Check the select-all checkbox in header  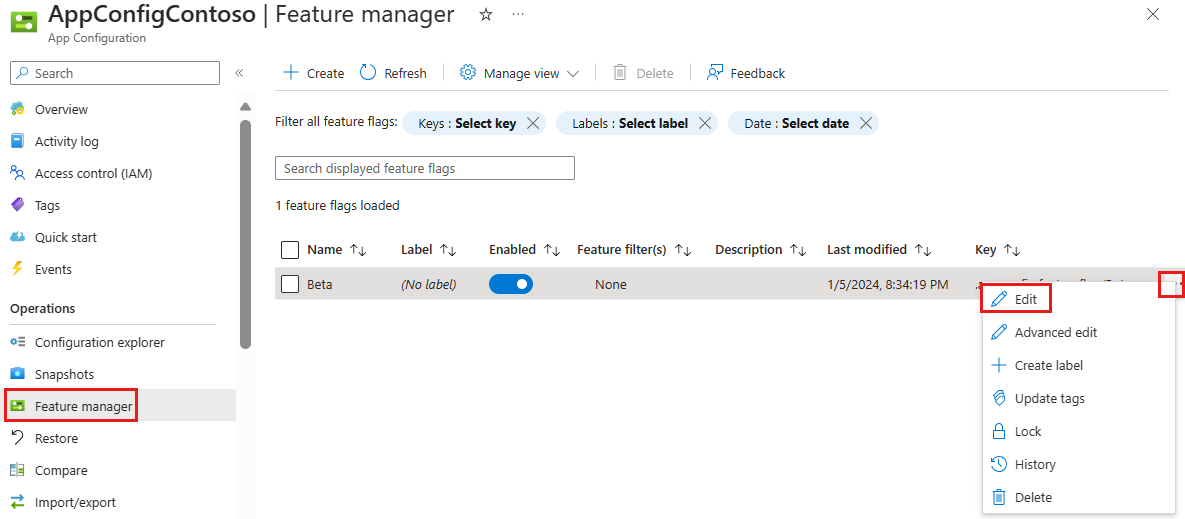click(290, 249)
